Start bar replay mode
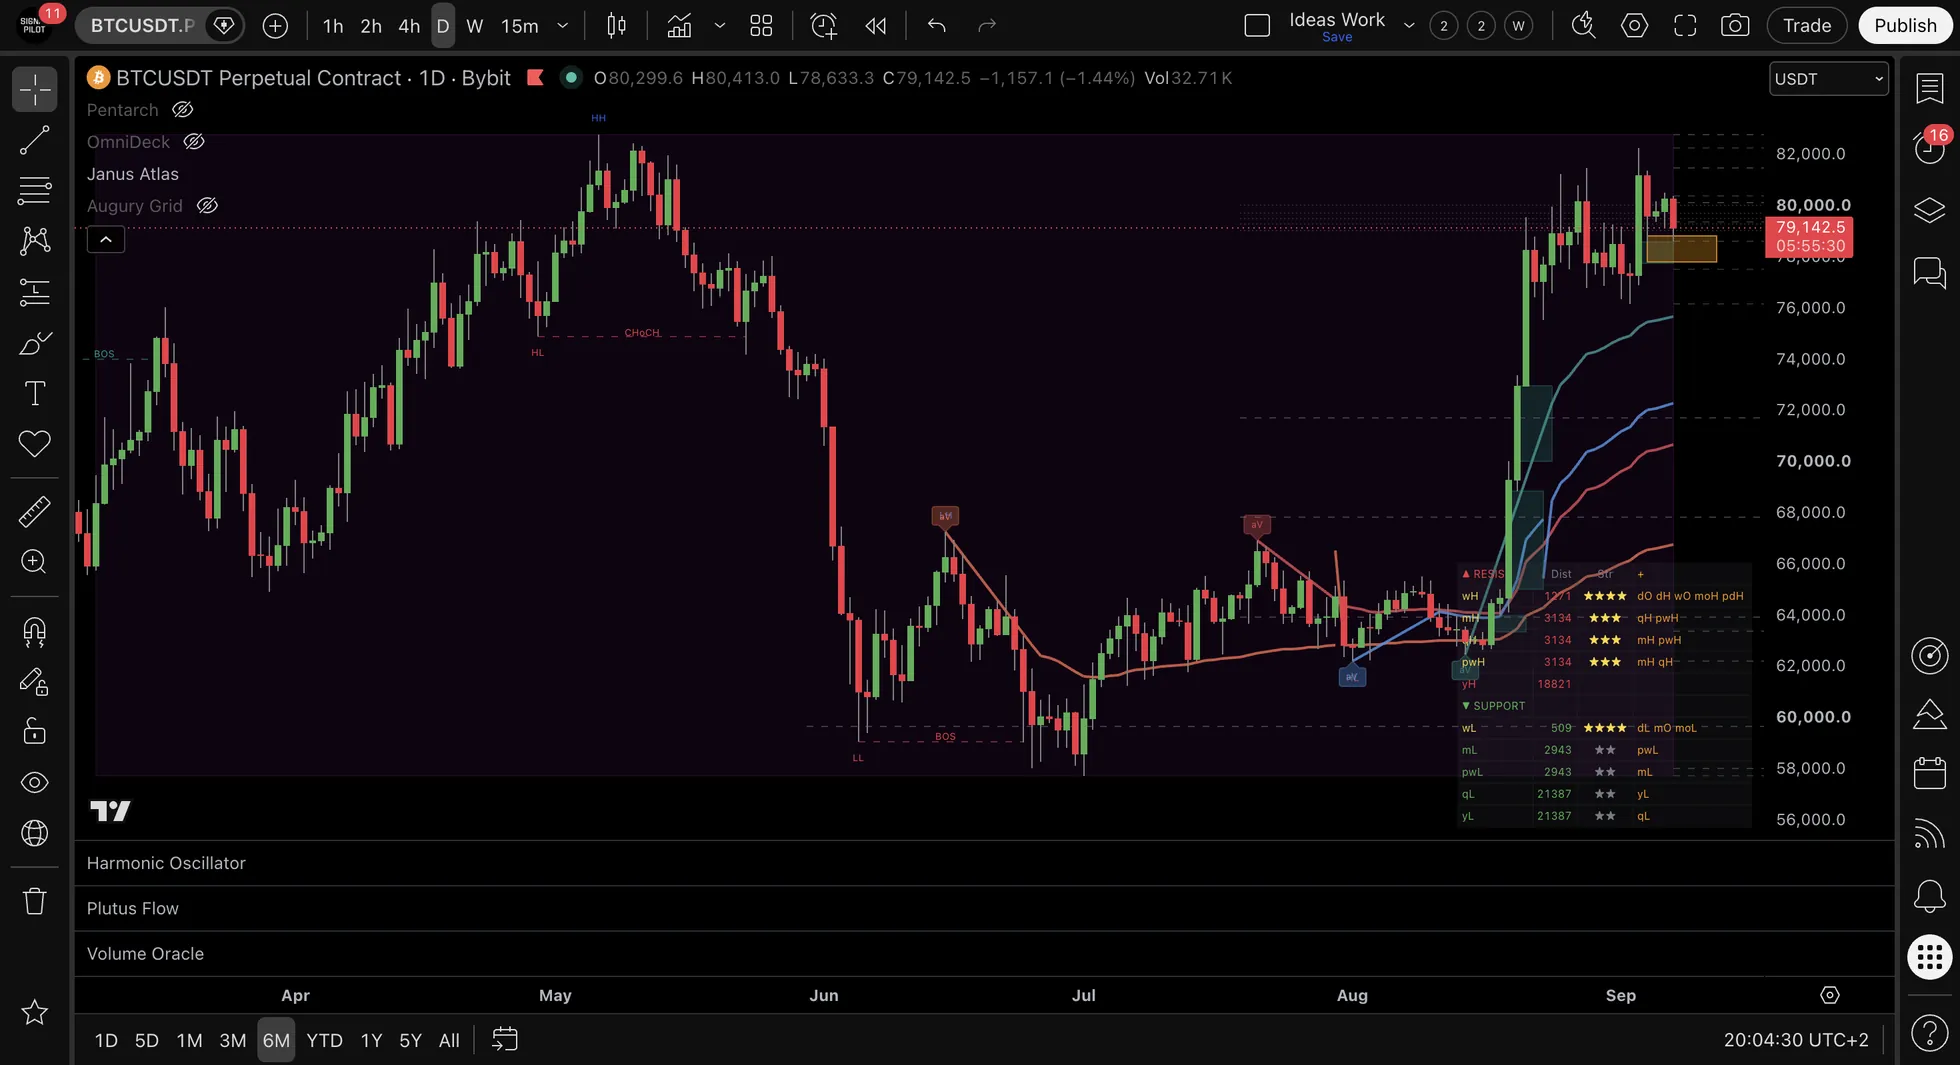This screenshot has width=1960, height=1065. tap(876, 26)
